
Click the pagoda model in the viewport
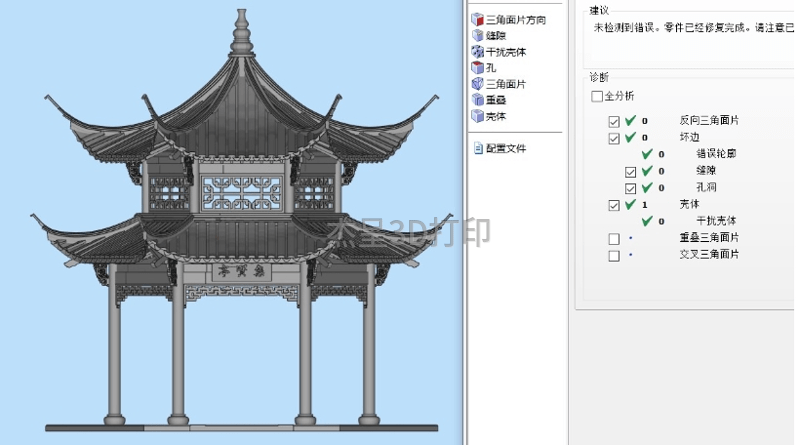tap(240, 230)
